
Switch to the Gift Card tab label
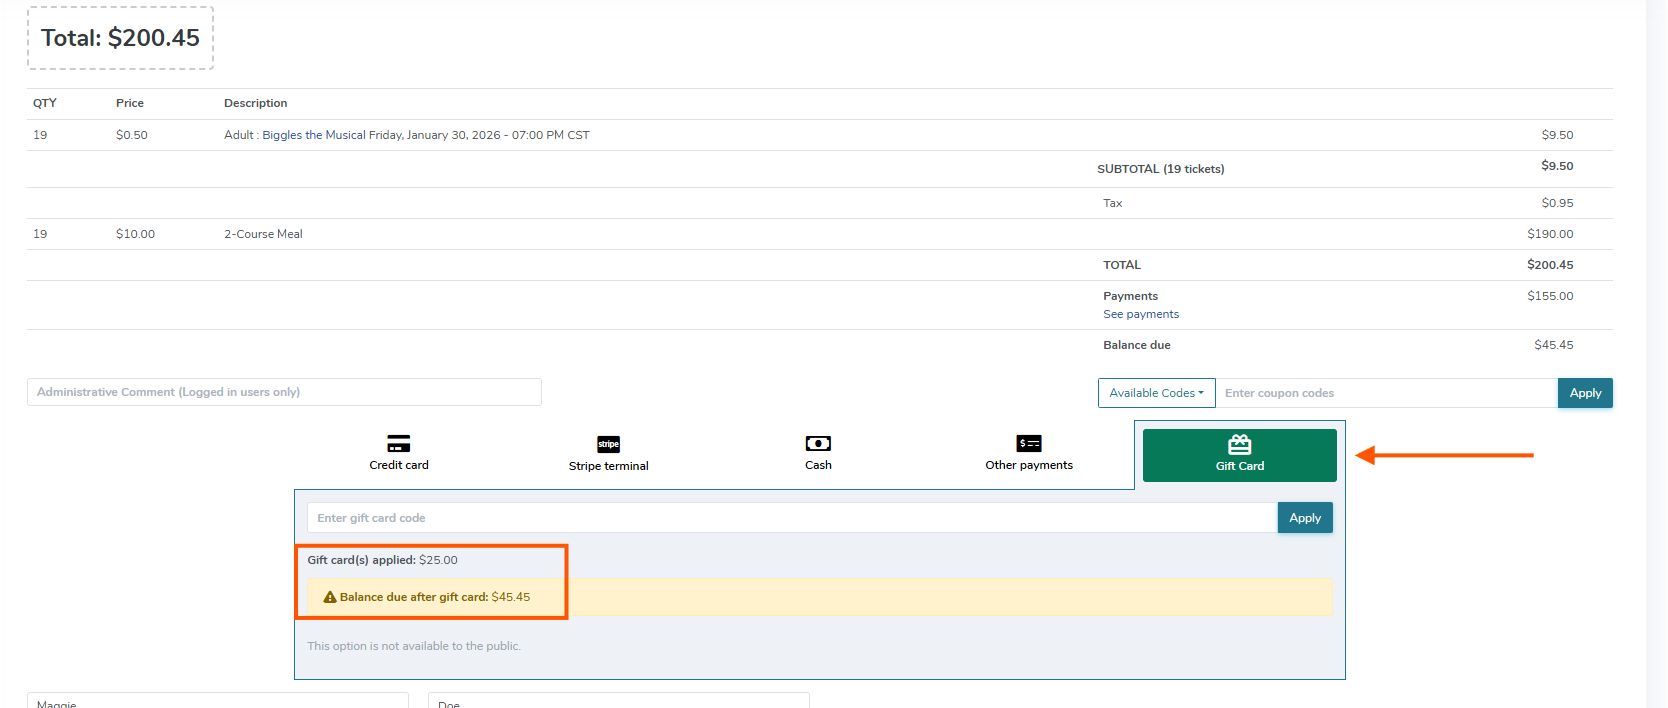(x=1240, y=466)
